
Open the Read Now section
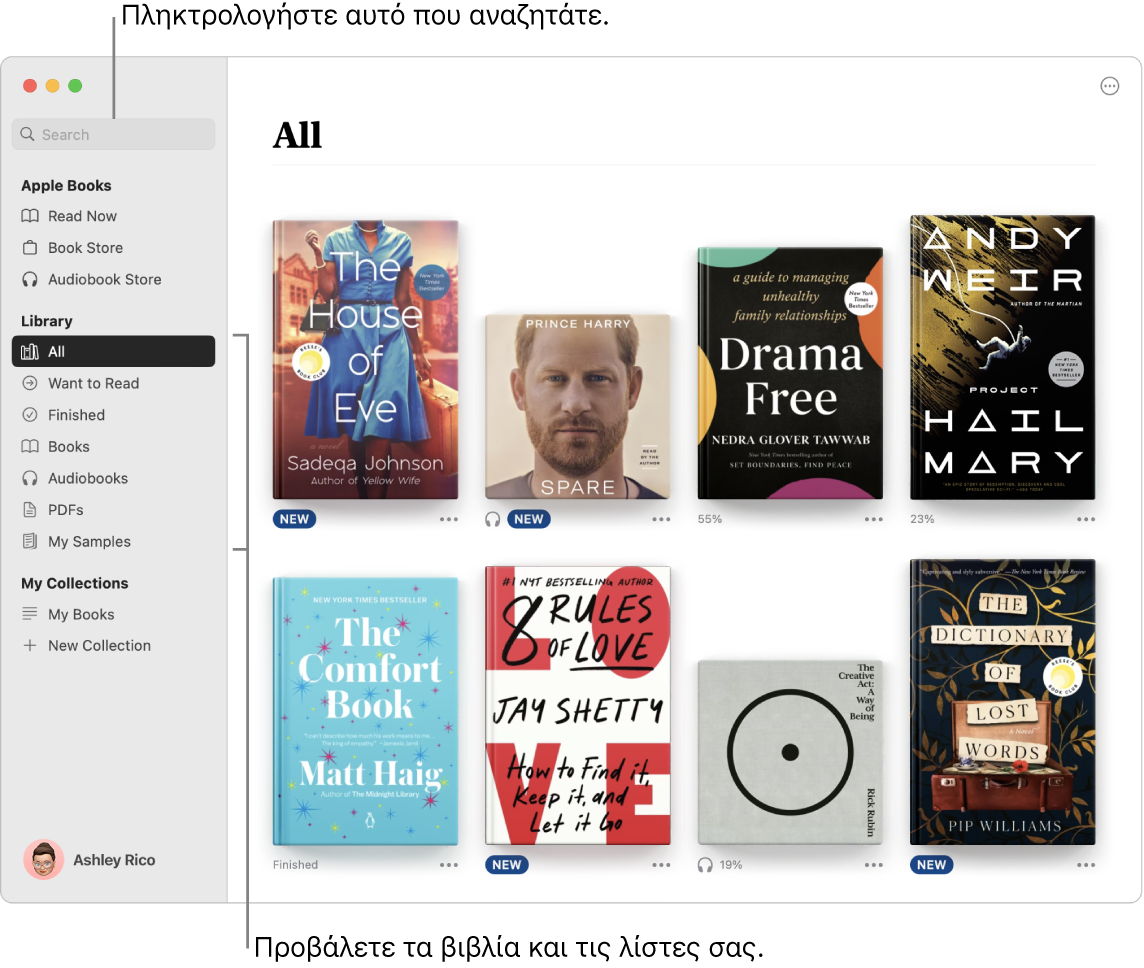(113, 216)
